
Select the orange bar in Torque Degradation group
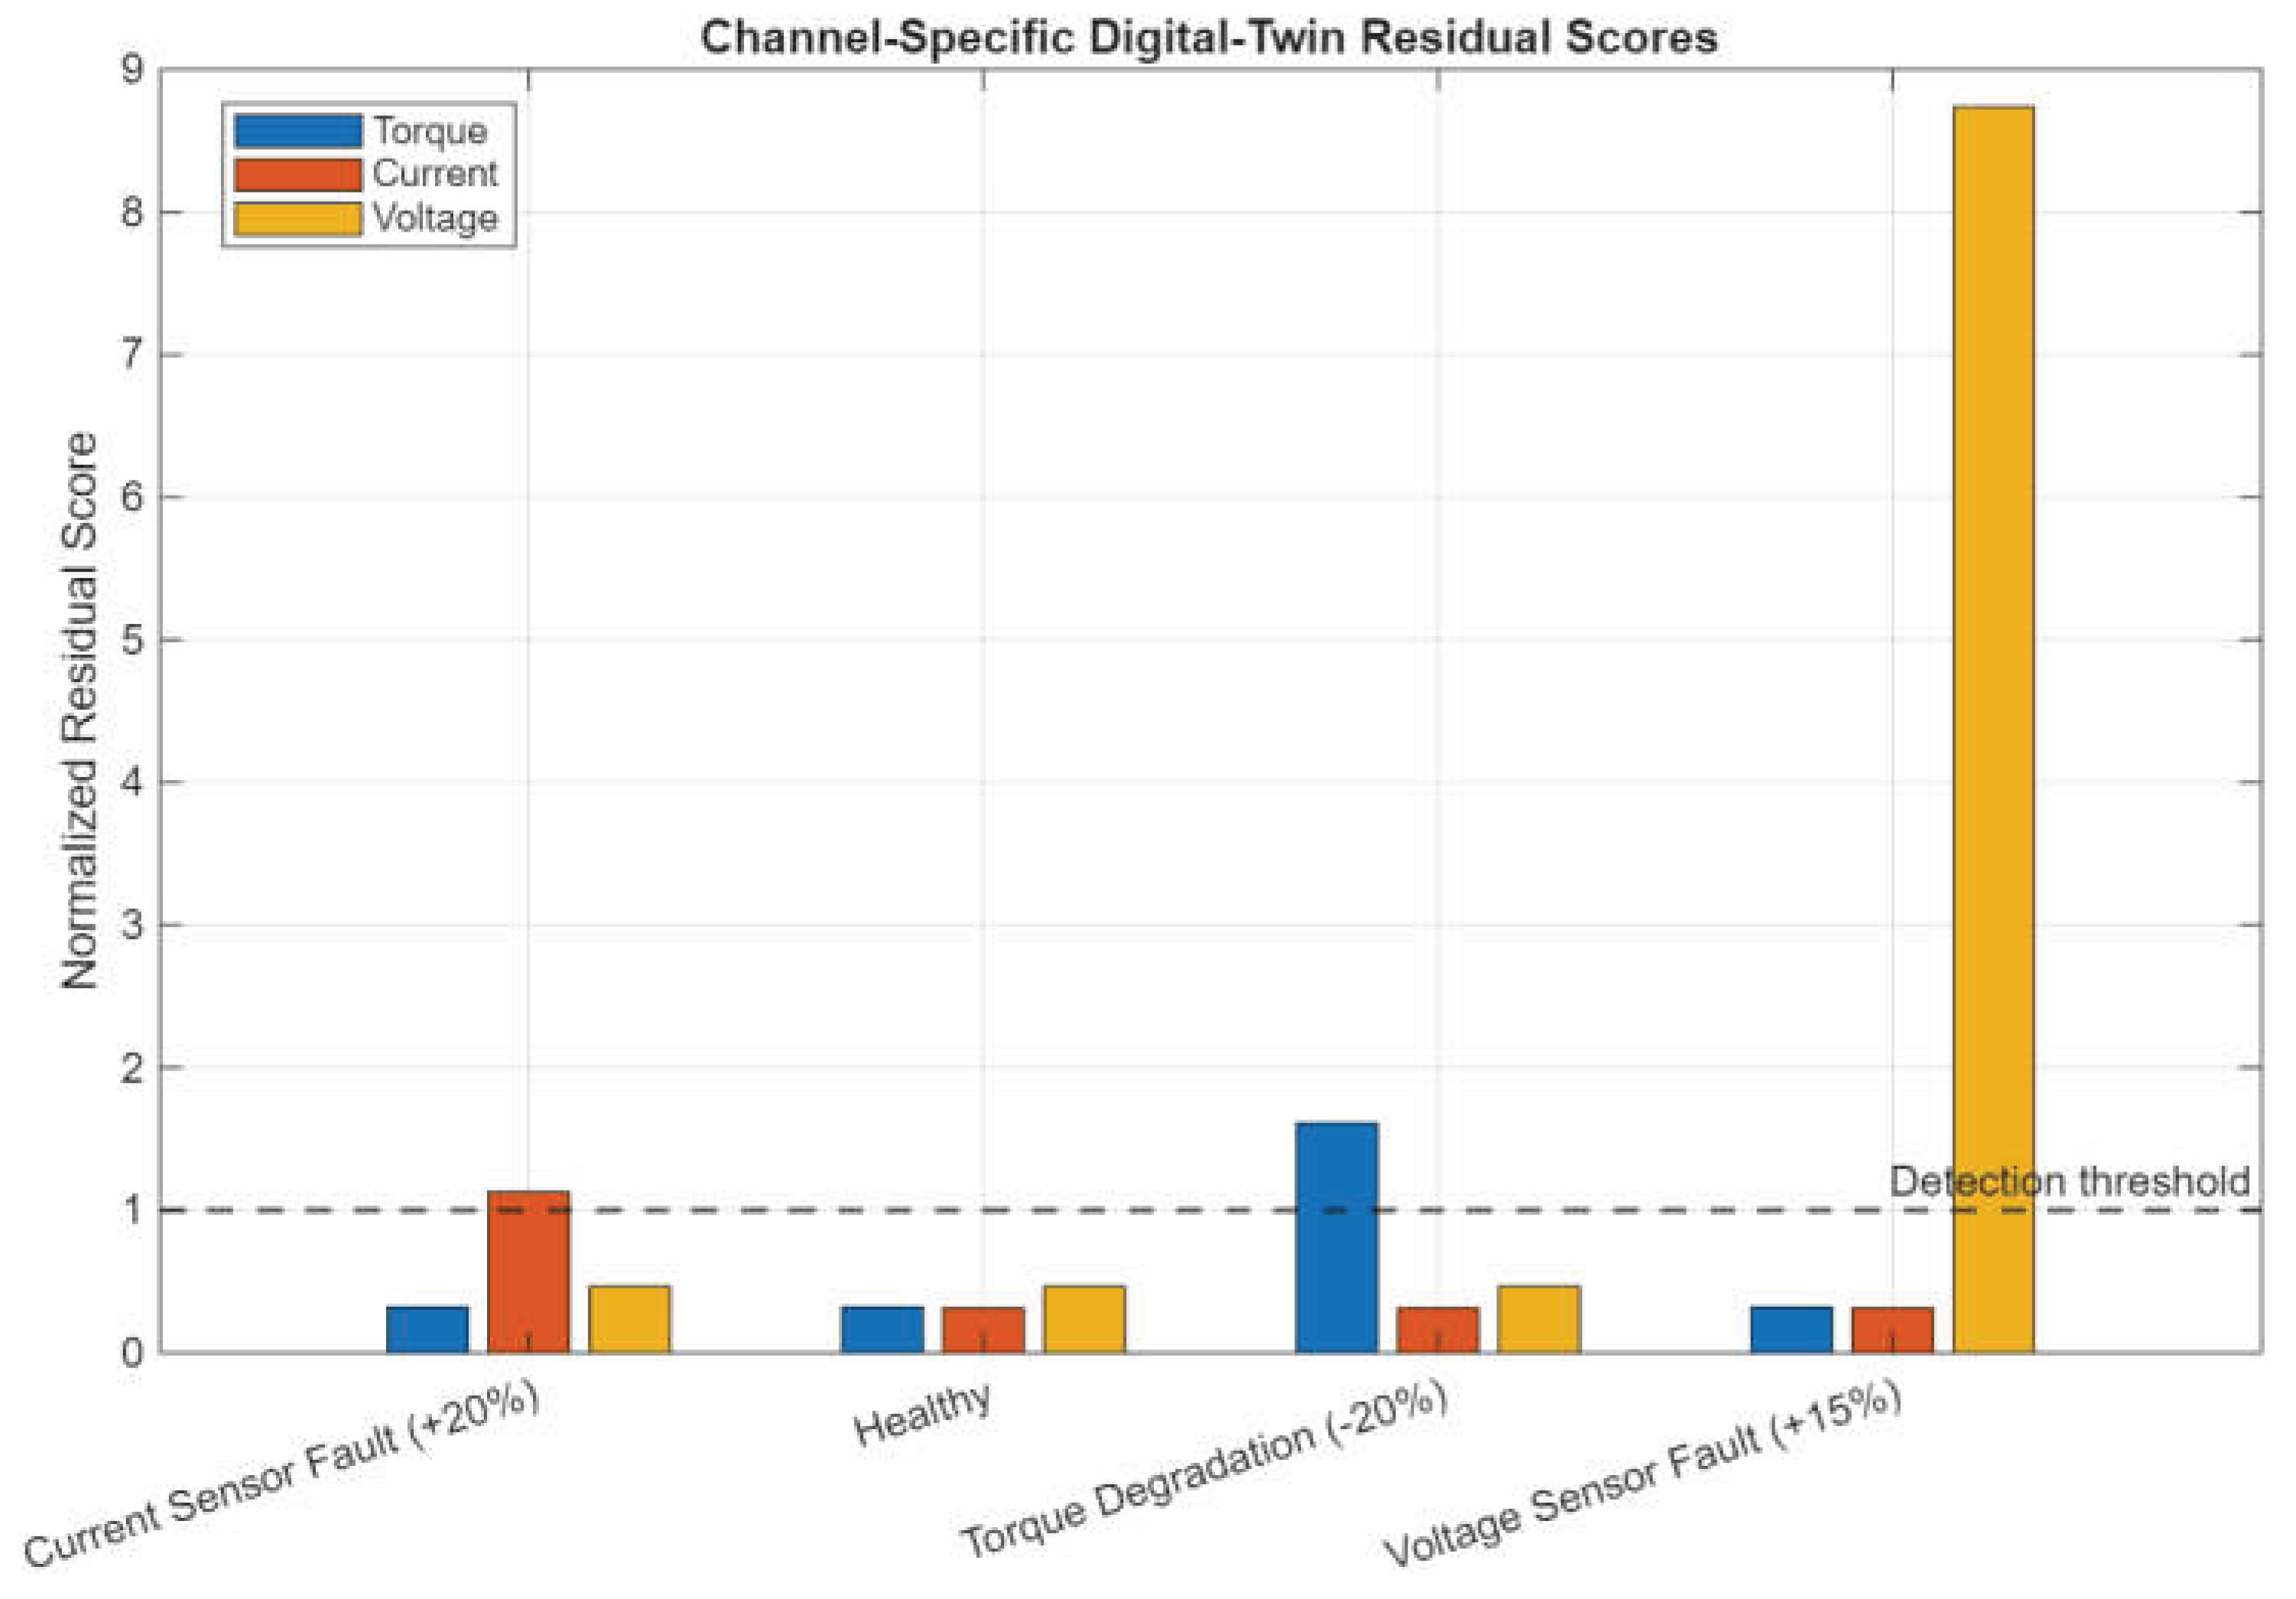[1438, 1330]
